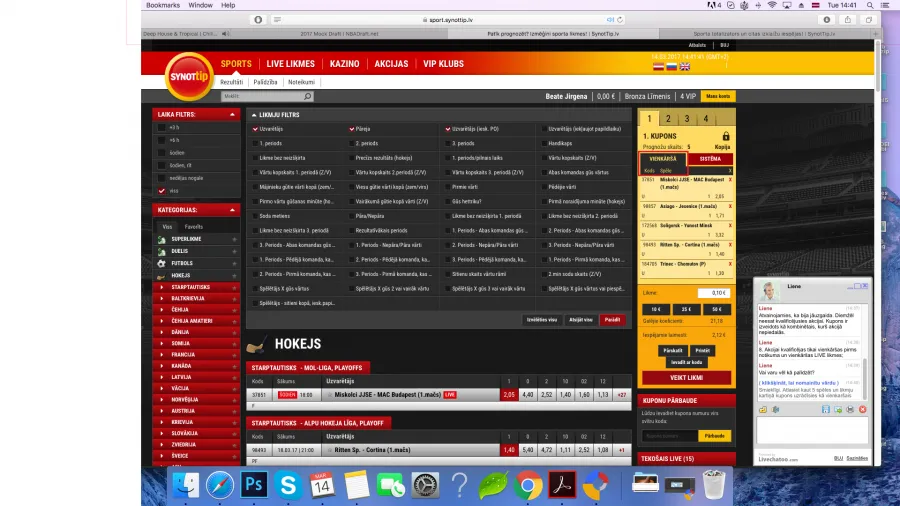Open the Akcijas menu

[391, 64]
